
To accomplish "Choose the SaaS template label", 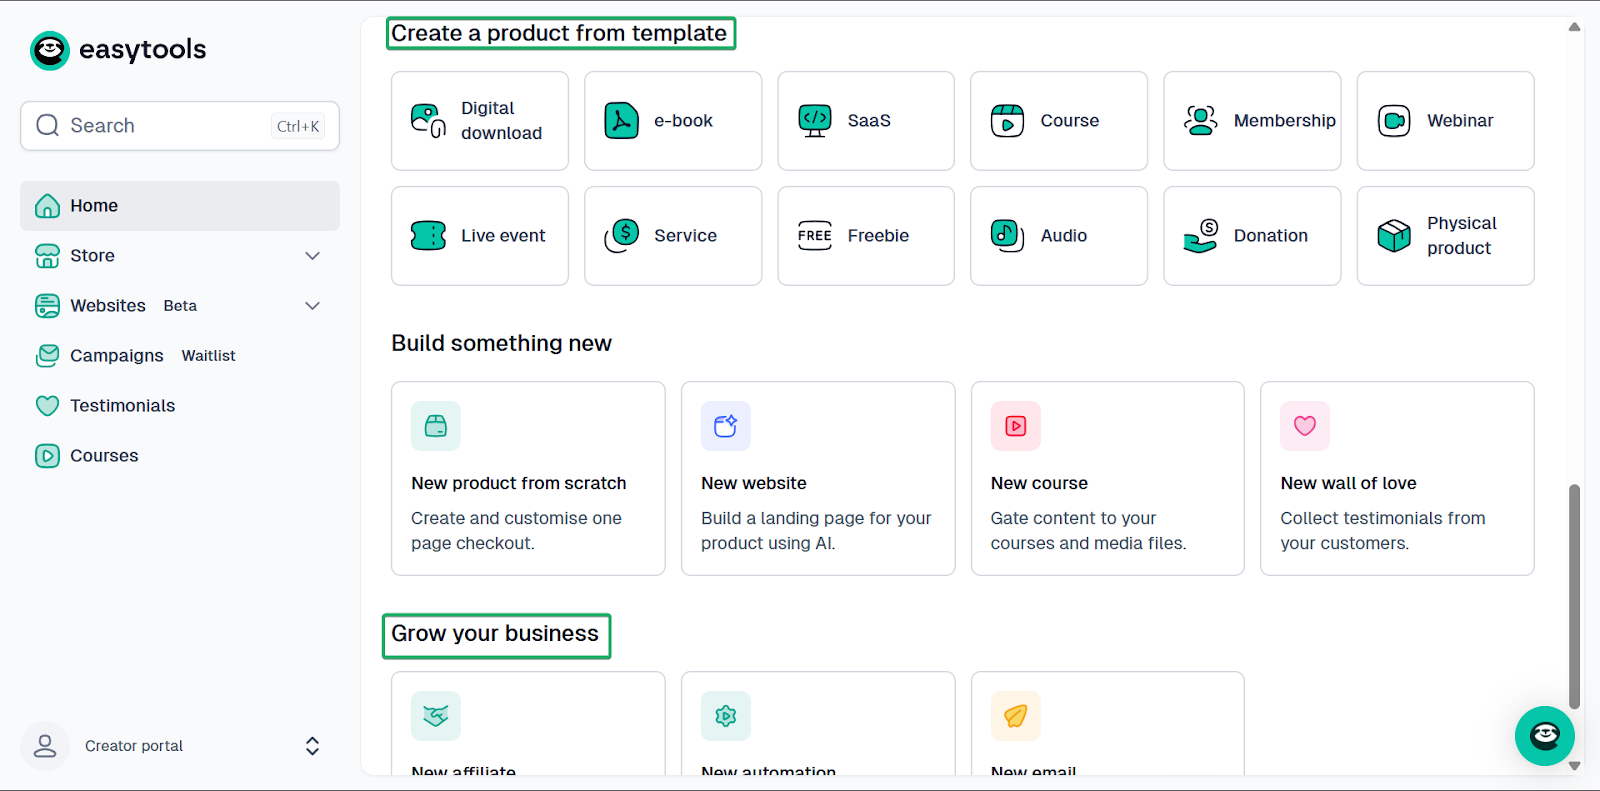I will 869,121.
